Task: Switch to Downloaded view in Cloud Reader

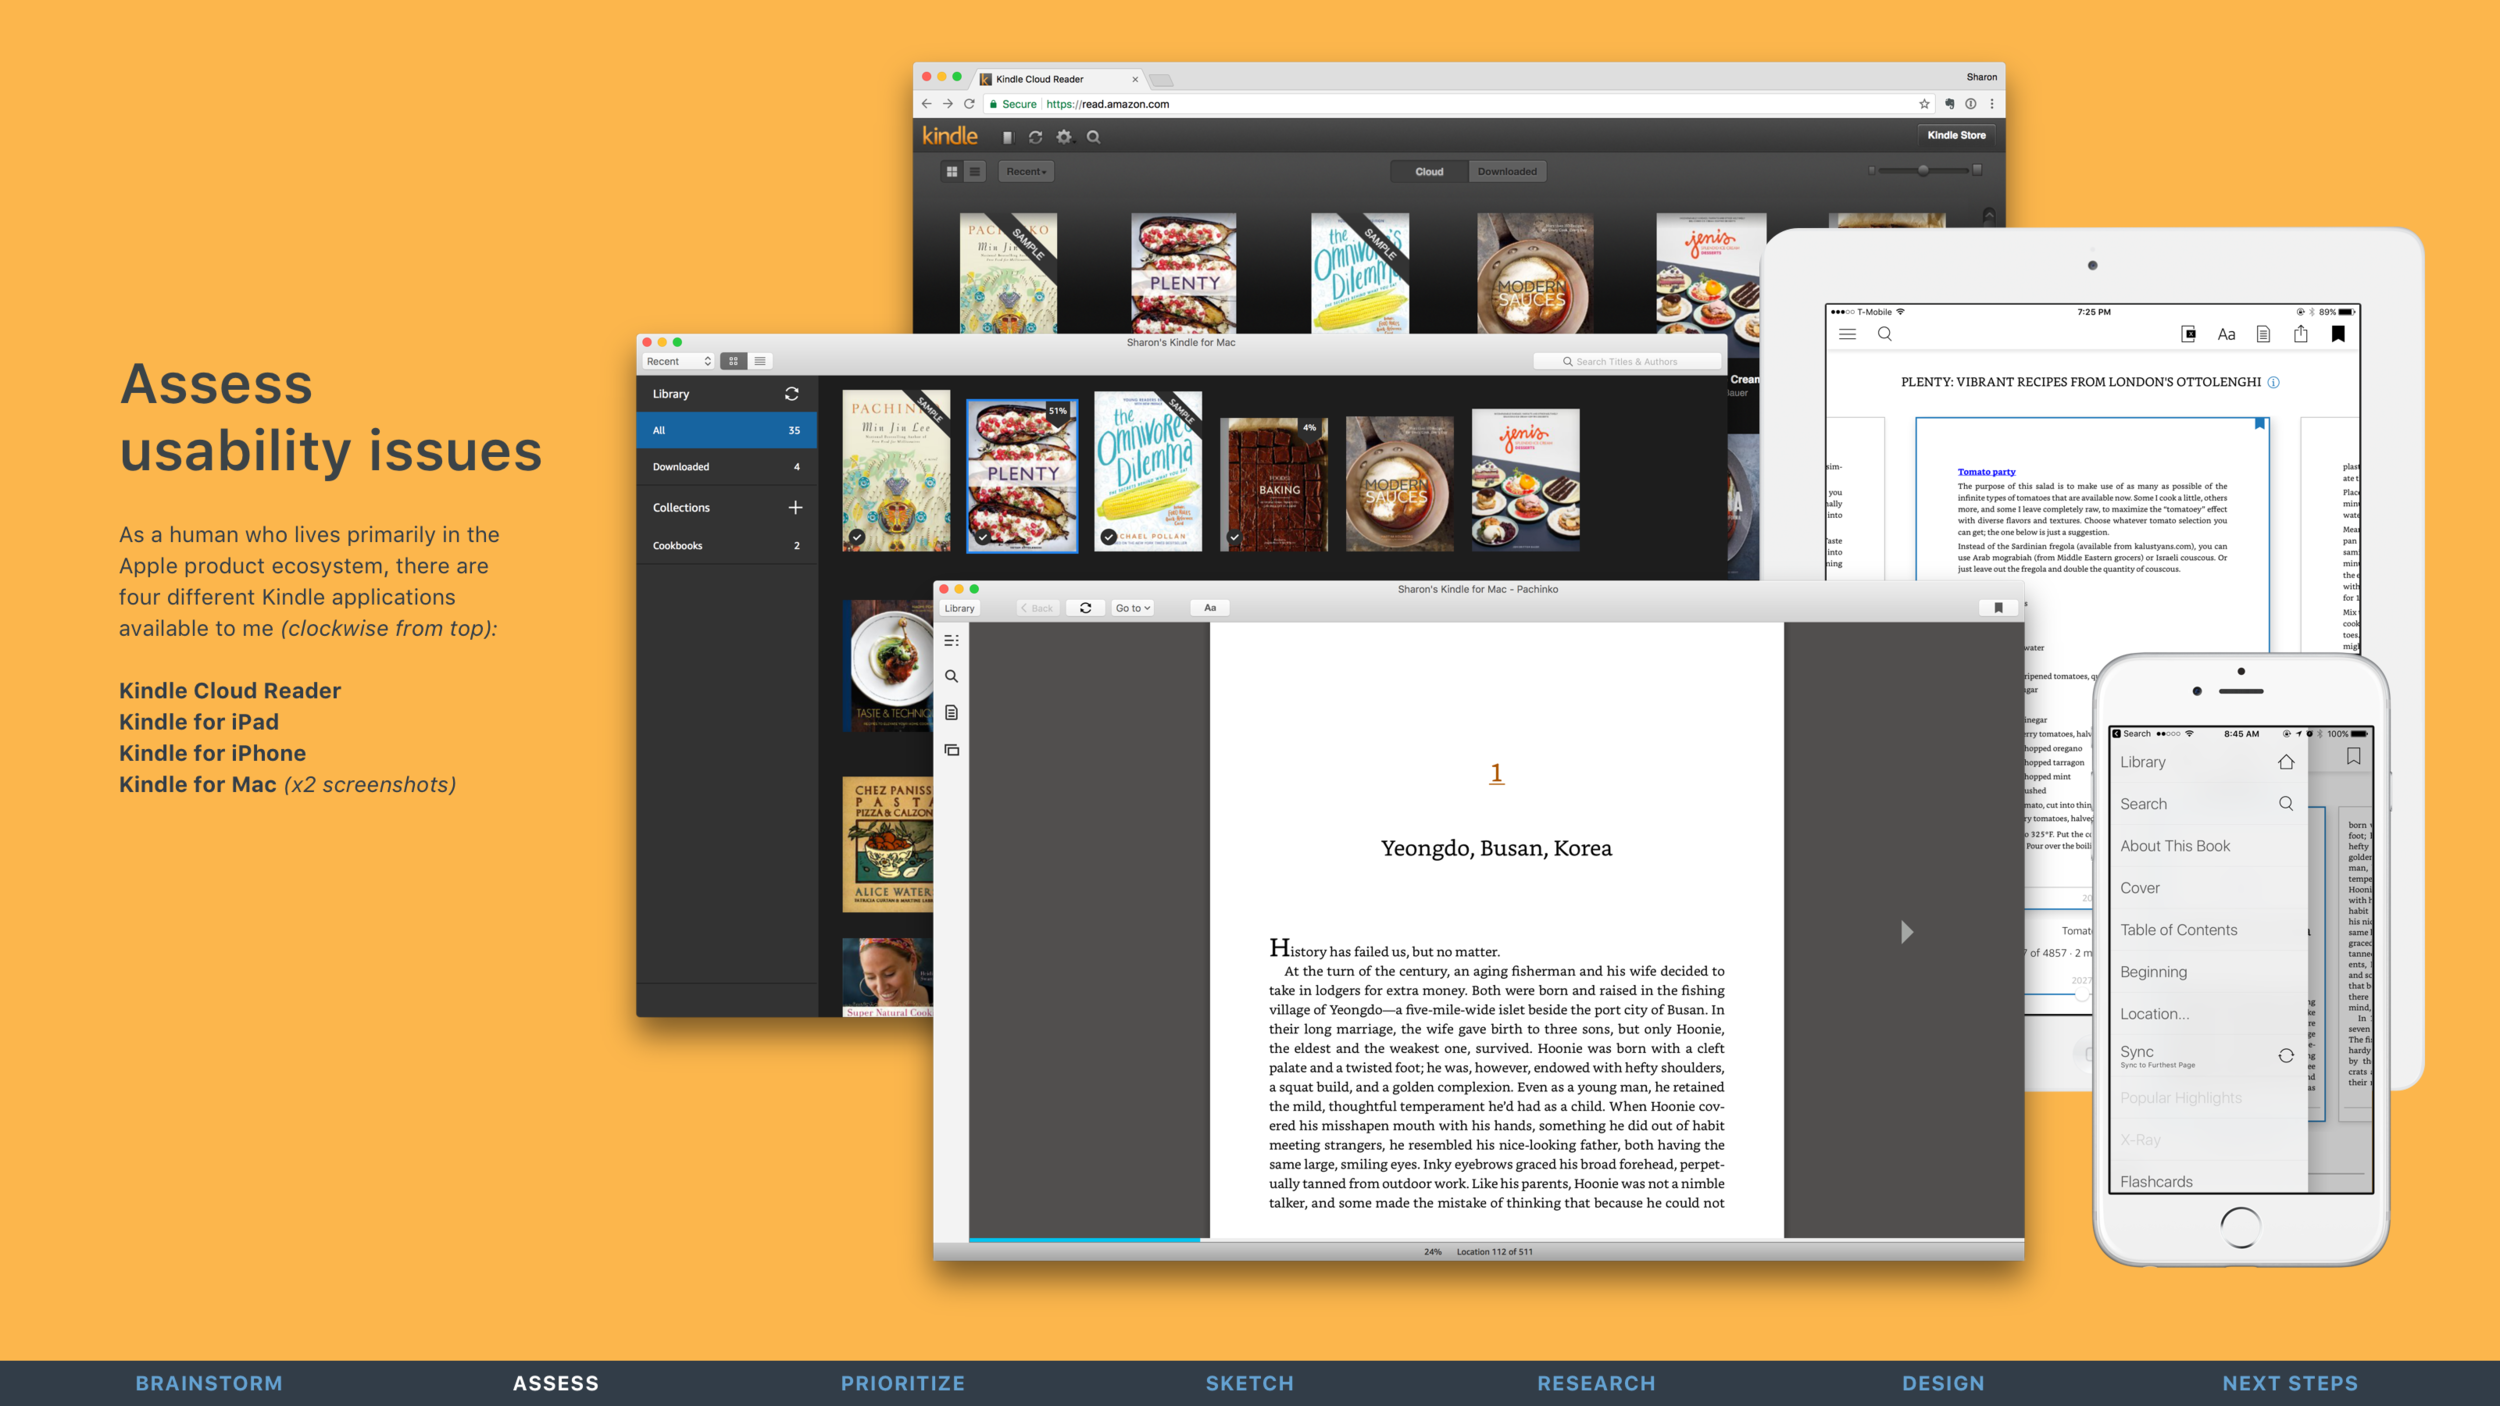Action: (x=1507, y=172)
